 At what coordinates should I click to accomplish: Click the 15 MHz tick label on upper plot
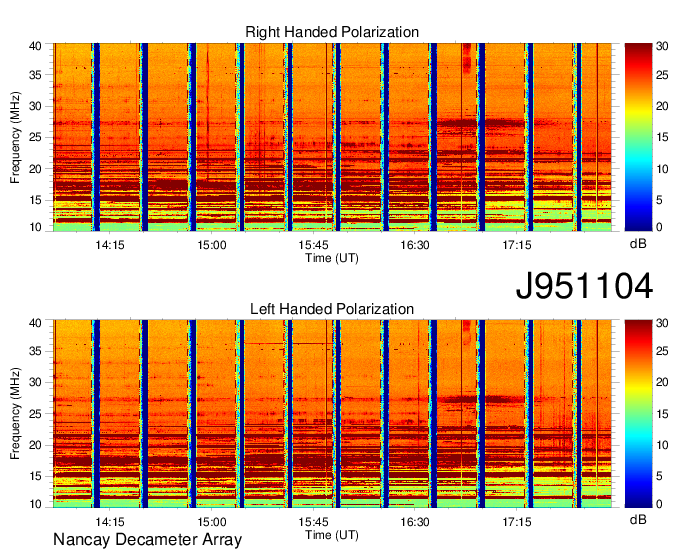(x=36, y=200)
